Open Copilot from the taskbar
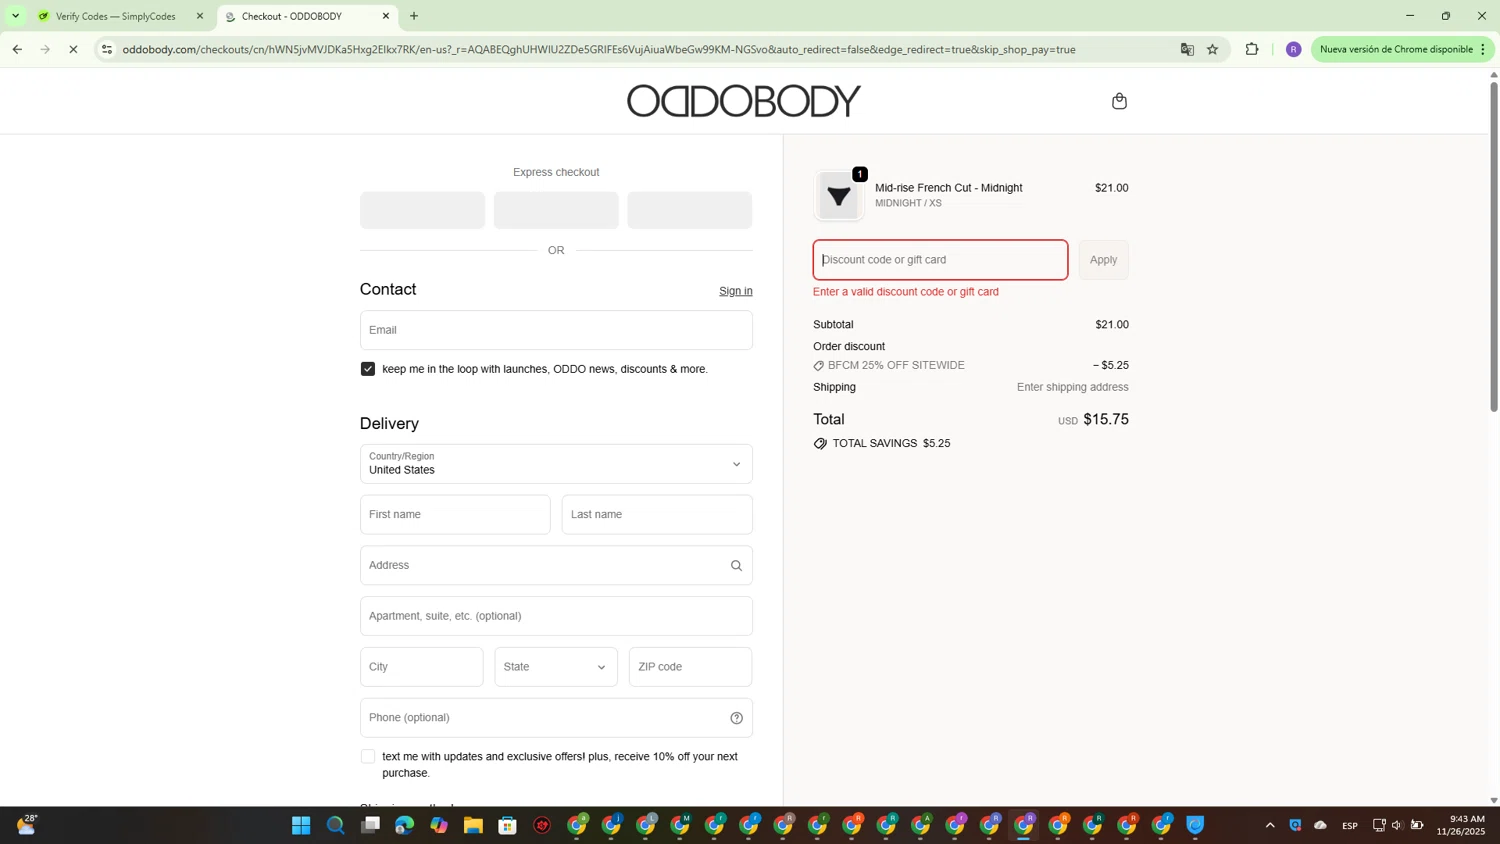This screenshot has height=844, width=1500. (439, 825)
